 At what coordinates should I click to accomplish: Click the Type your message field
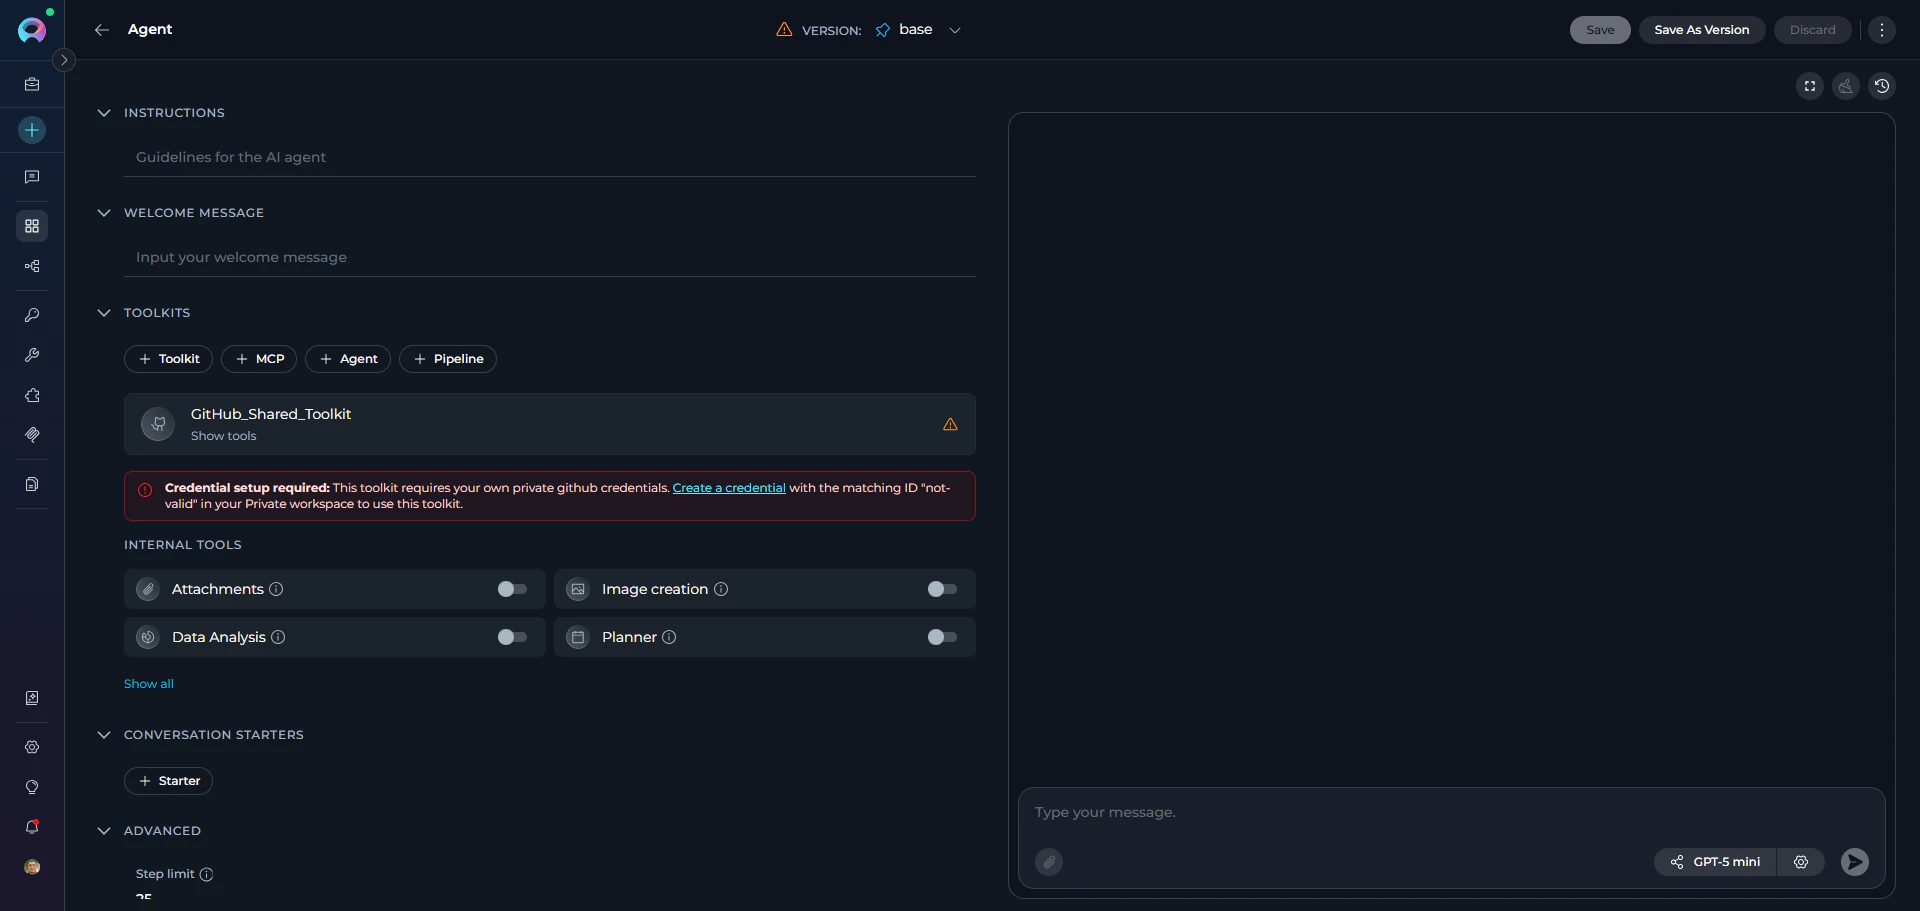tap(1450, 812)
